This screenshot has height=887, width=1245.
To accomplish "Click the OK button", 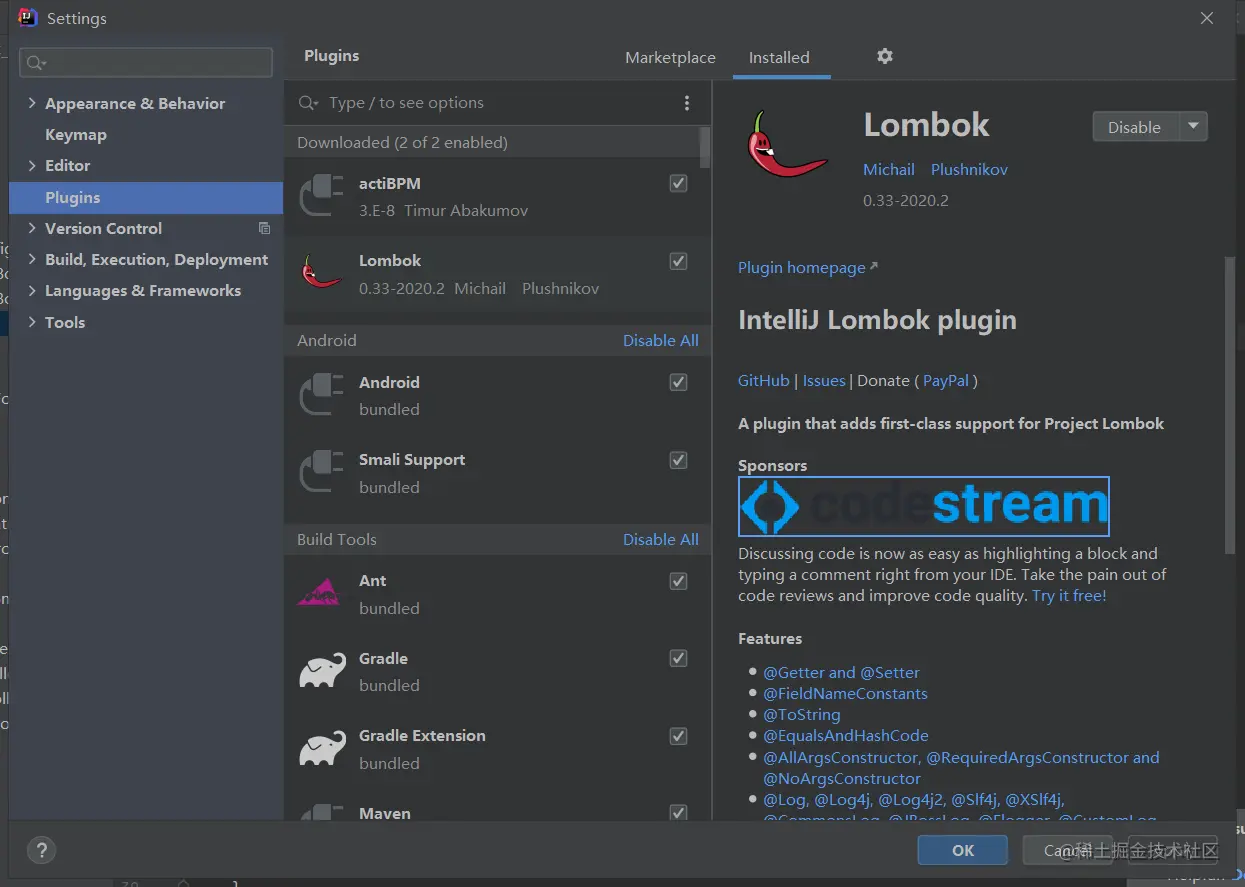I will pos(963,850).
